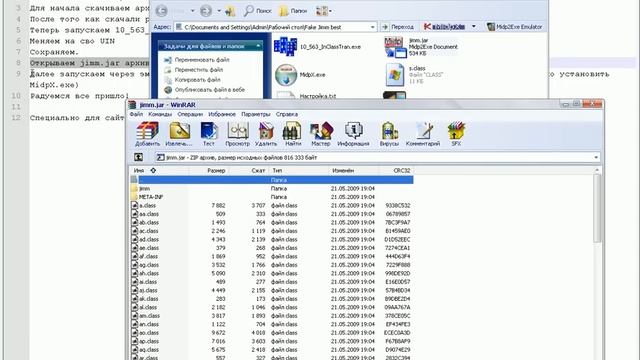The image size is (640, 360).
Task: Click the Kaspersky toolbar item in Explorer
Action: (x=444, y=27)
